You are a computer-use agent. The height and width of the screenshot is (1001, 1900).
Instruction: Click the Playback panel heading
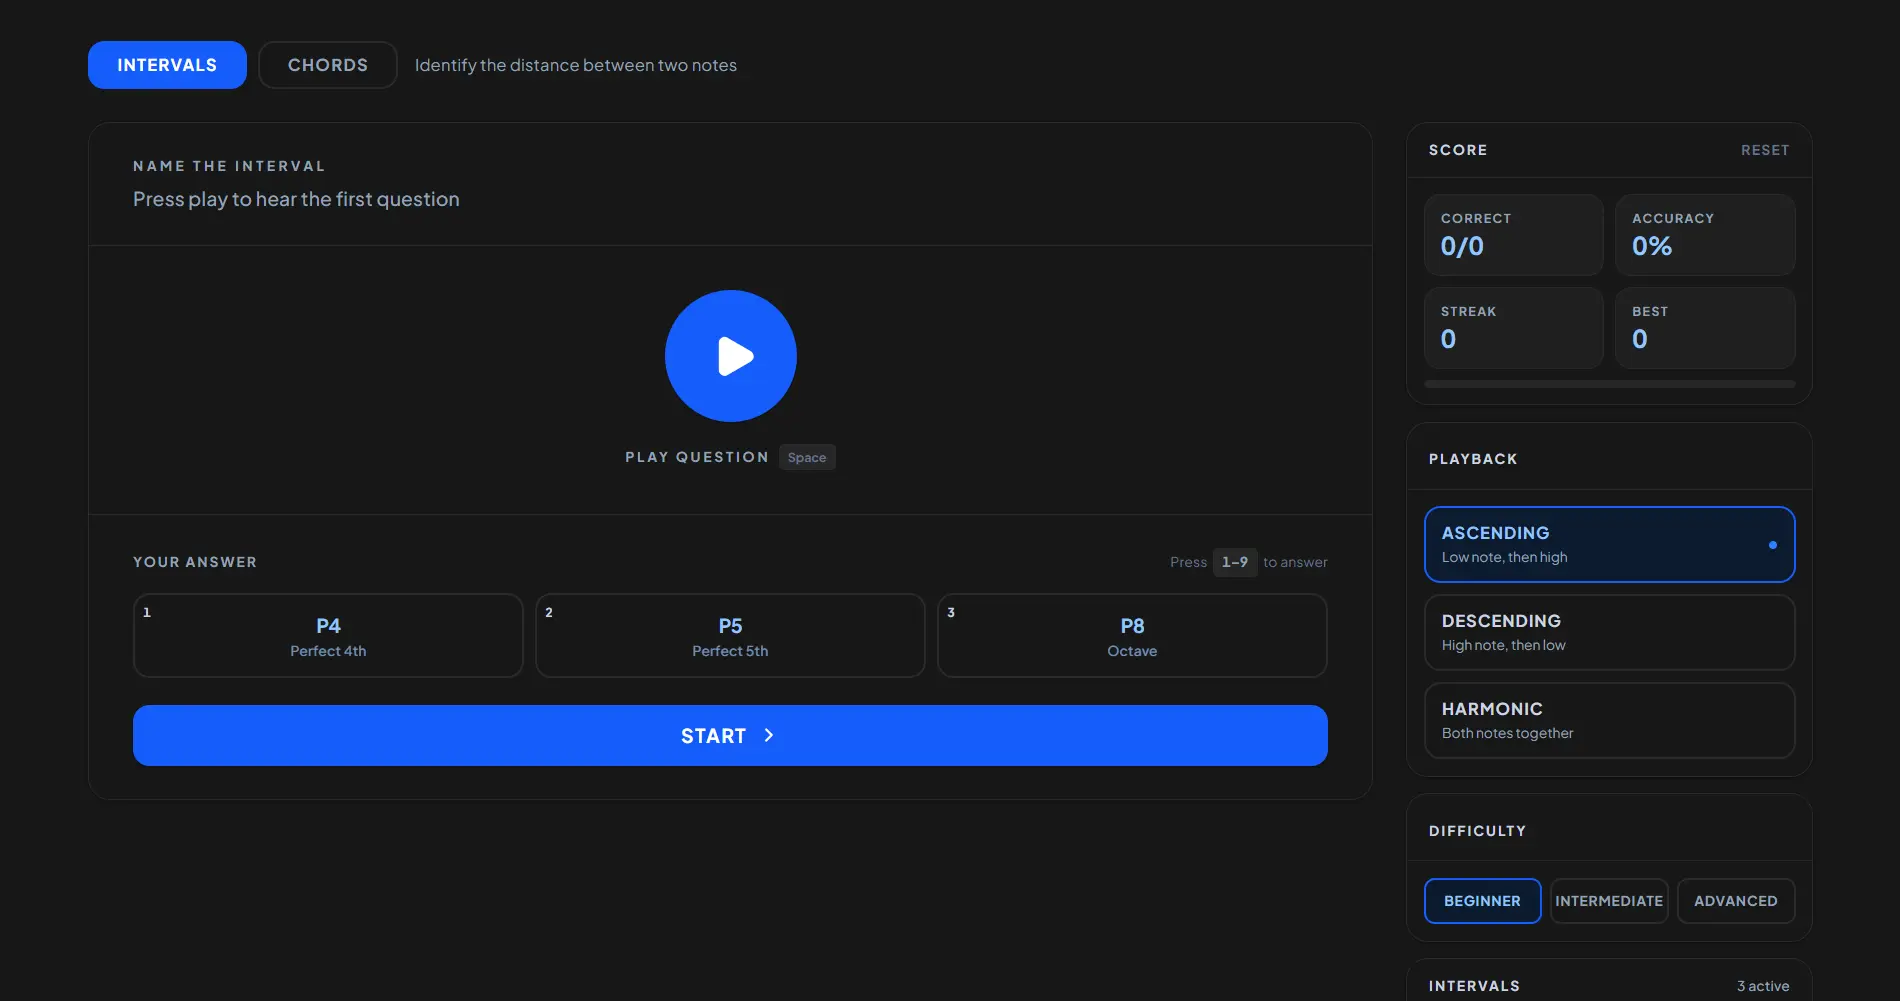1473,459
